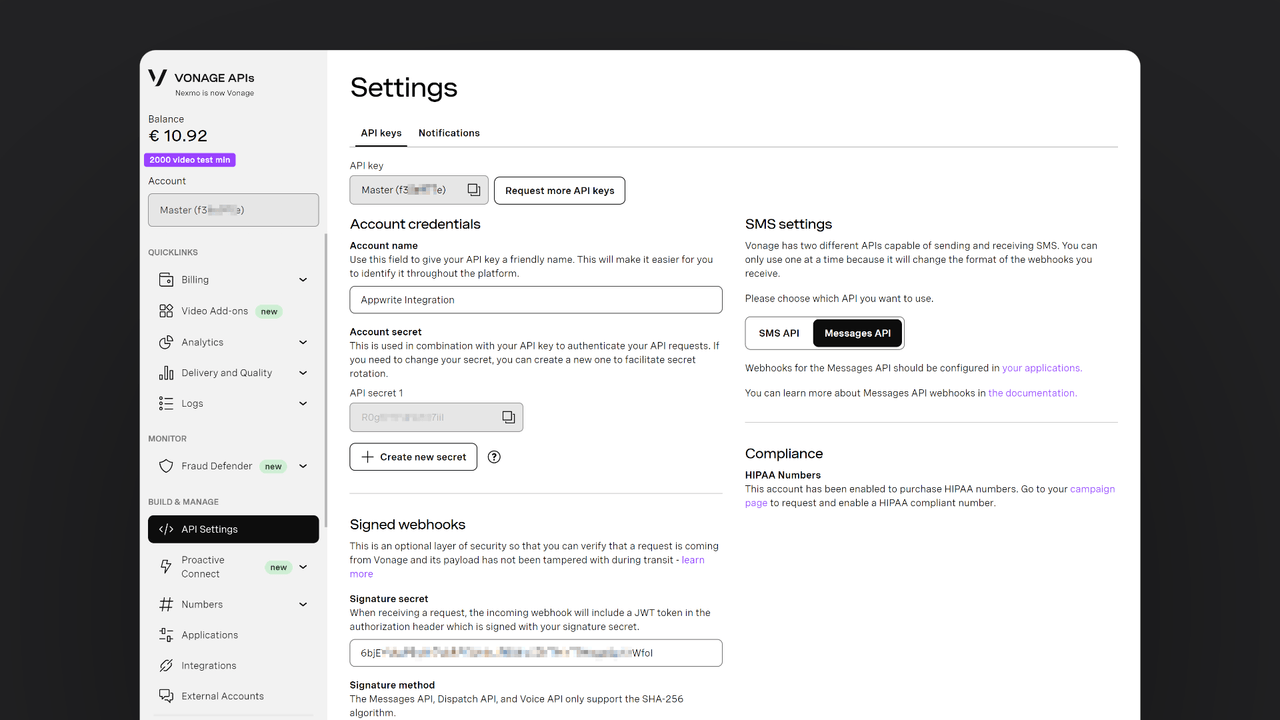Copy API secret 1 value
This screenshot has width=1280, height=720.
508,417
